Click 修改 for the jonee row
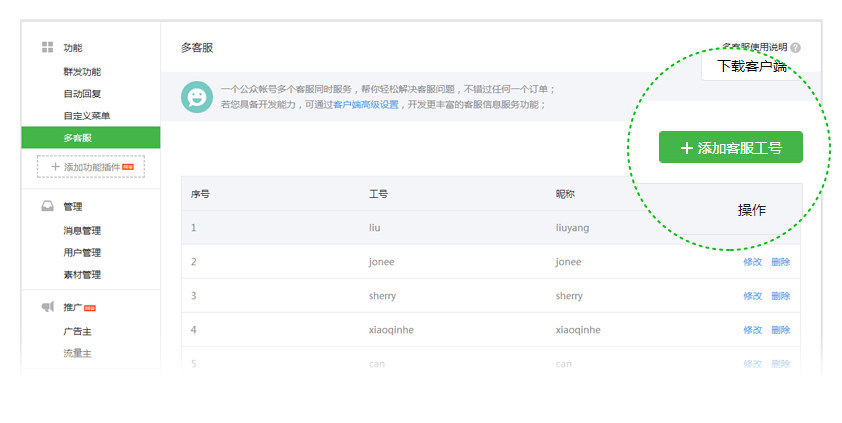Screen dimensions: 842x423 click(752, 262)
